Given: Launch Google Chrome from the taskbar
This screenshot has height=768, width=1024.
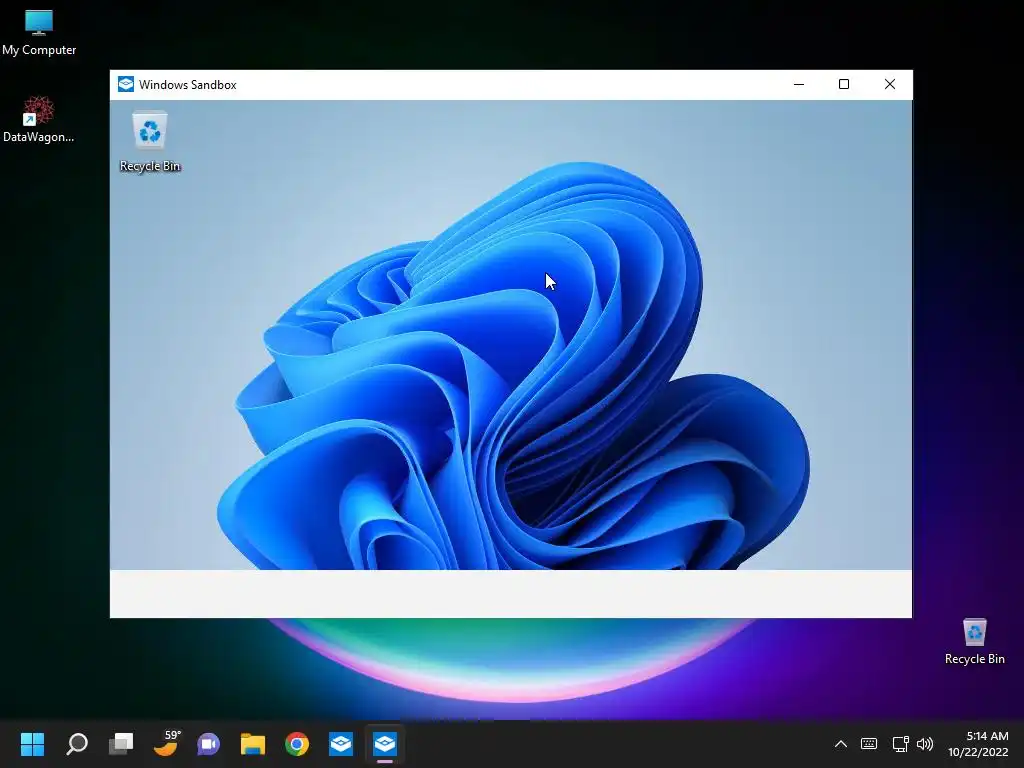Looking at the screenshot, I should click(297, 744).
